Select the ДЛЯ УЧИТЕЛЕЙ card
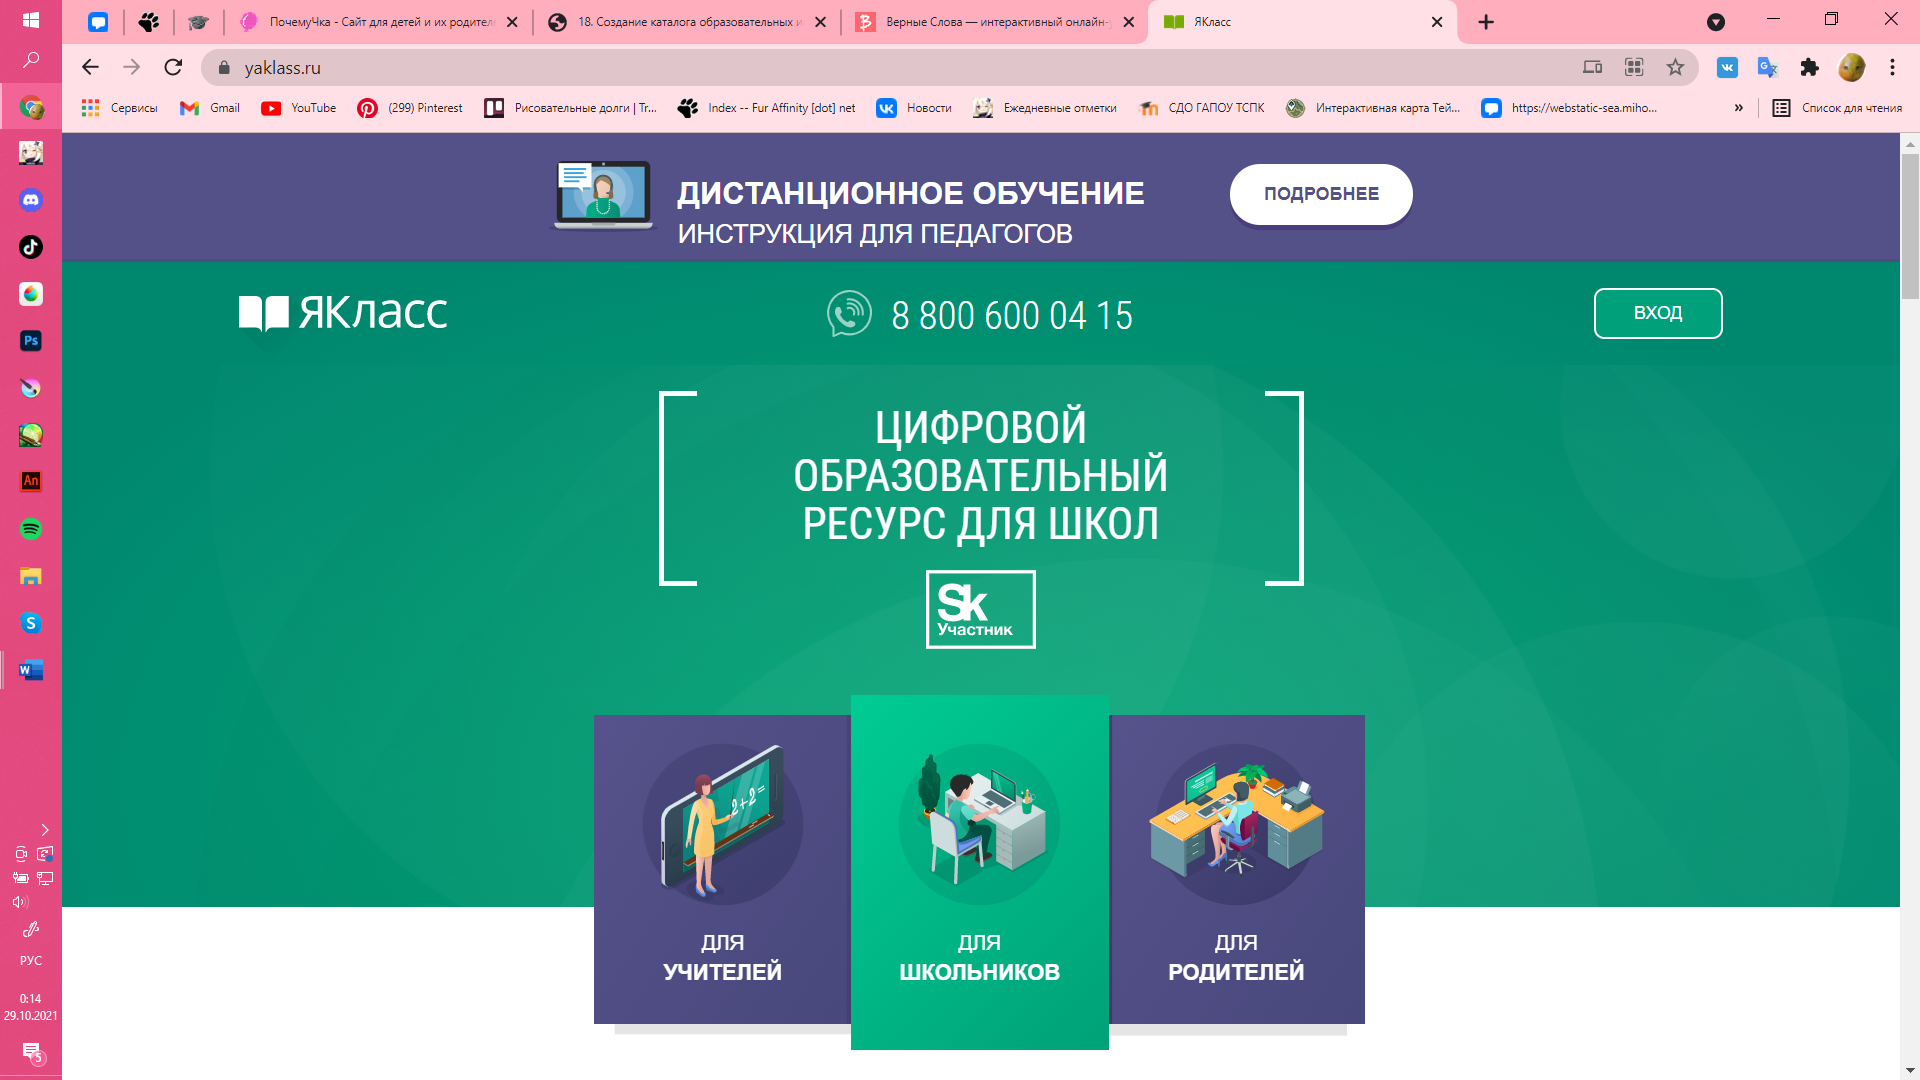Image resolution: width=1920 pixels, height=1080 pixels. tap(722, 869)
